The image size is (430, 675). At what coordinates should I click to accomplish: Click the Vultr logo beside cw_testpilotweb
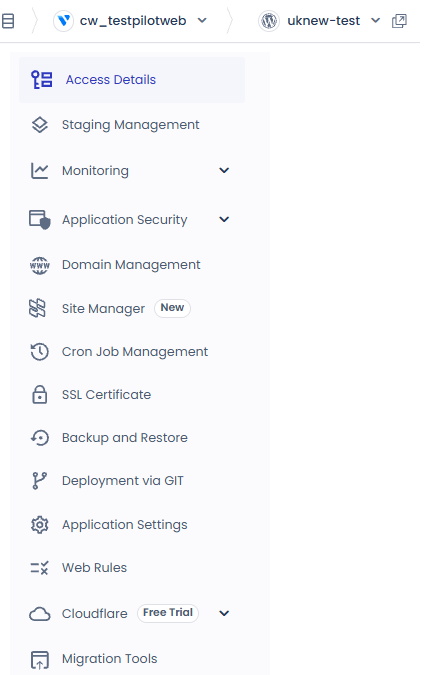(64, 21)
